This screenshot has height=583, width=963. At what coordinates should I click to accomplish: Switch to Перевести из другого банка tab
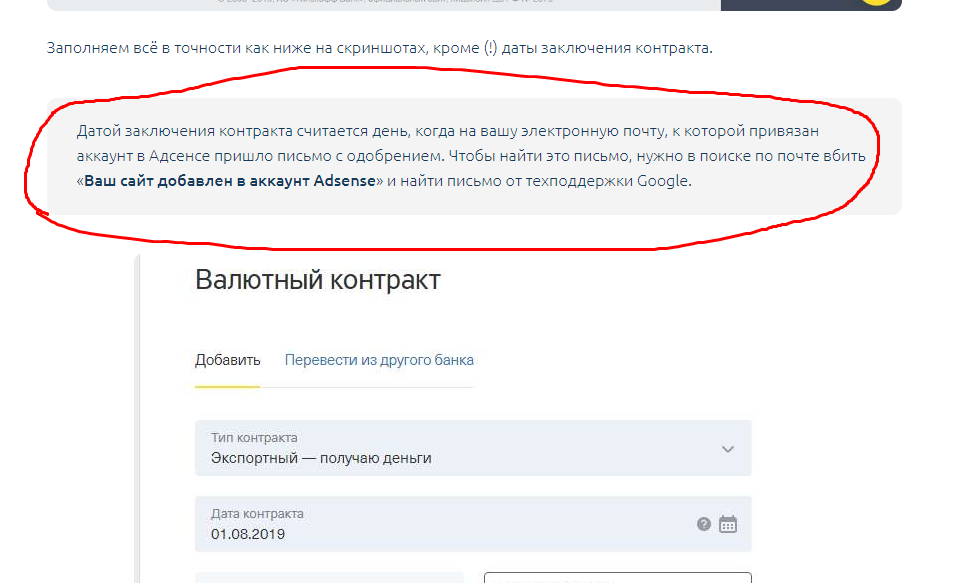(379, 360)
